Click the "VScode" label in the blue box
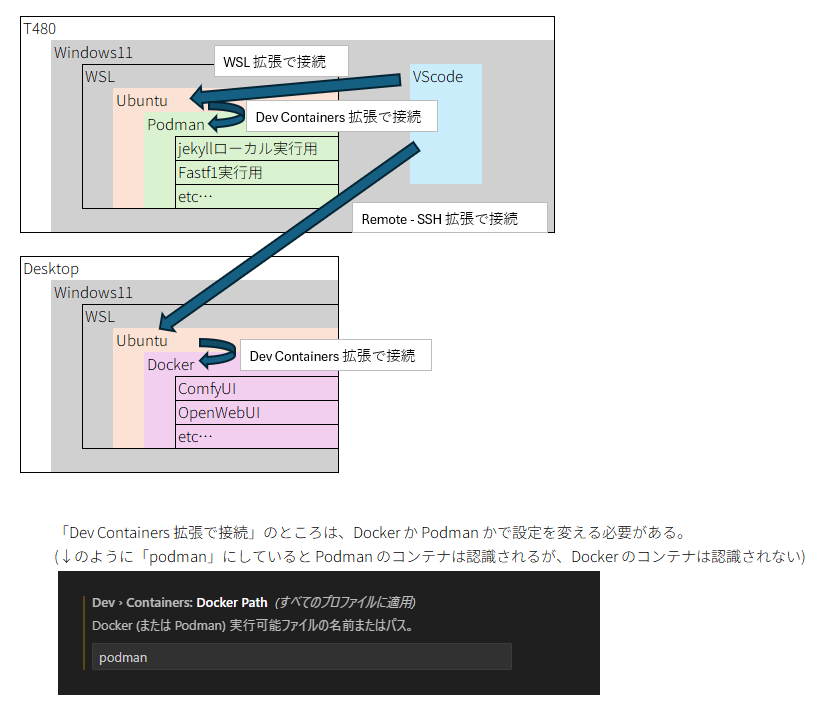The image size is (826, 714). 438,77
